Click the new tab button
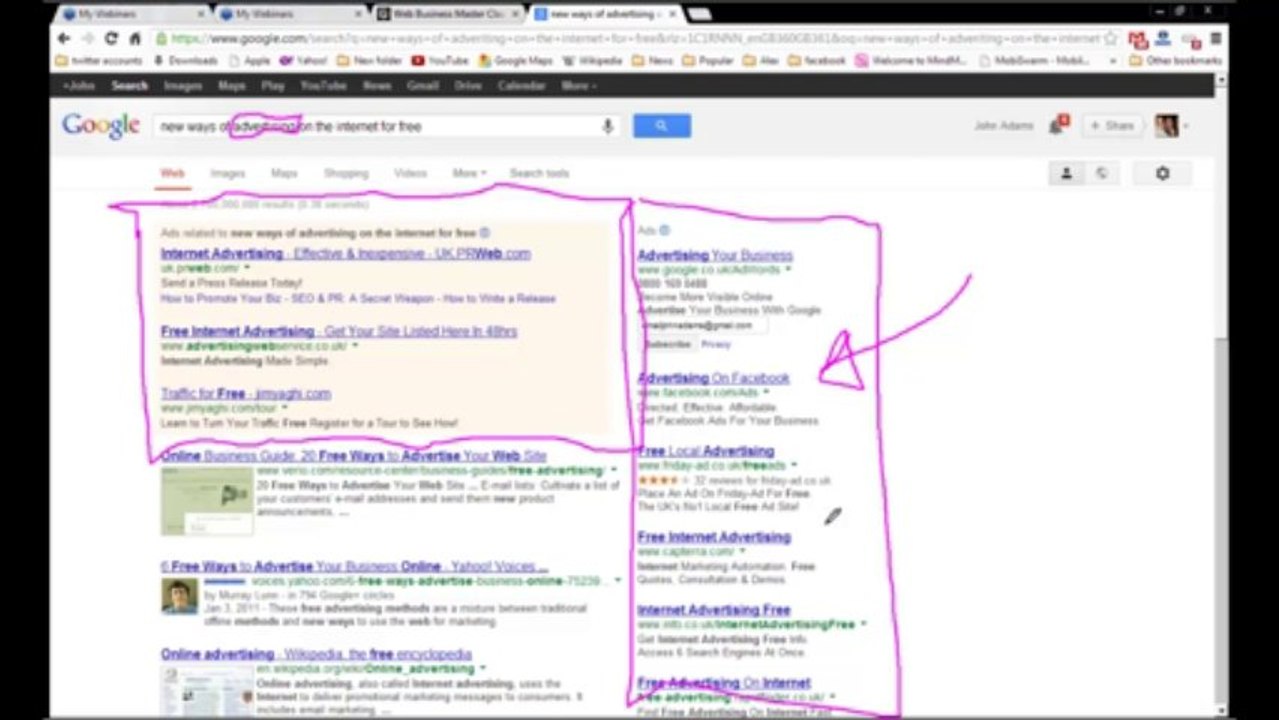 point(698,14)
